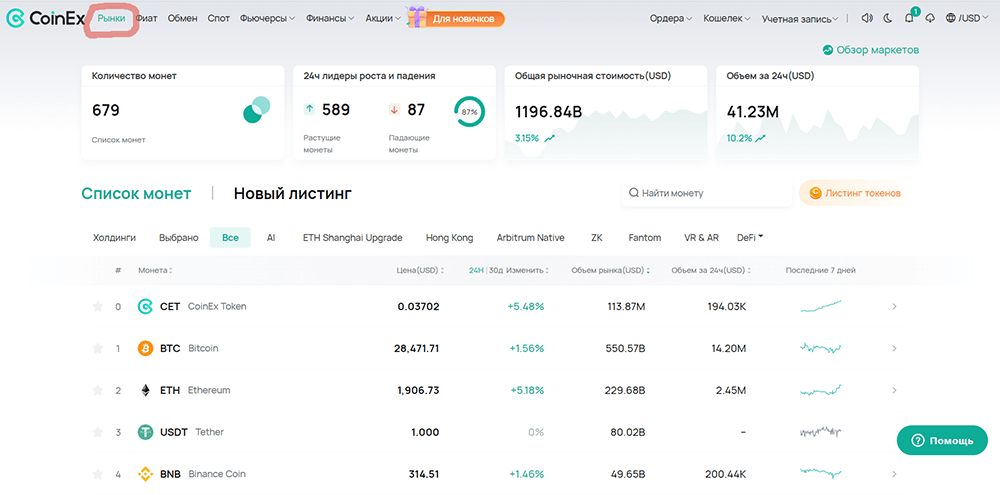Favorite CET with the star icon
Viewport: 1000px width, 495px height.
(98, 307)
